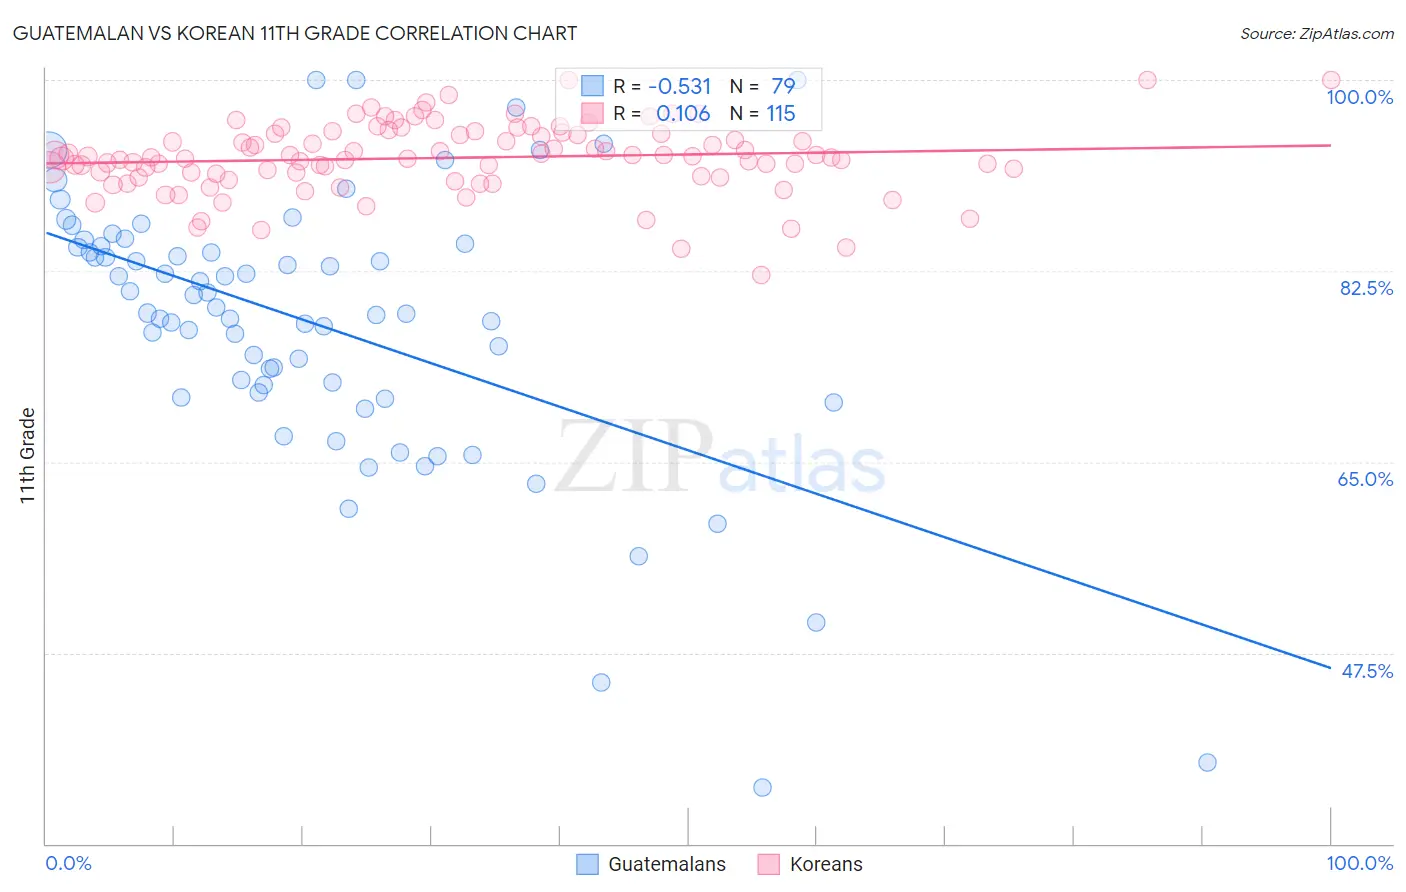
Task: Click the 47.5% y-axis tick label
Action: (x=1367, y=671)
